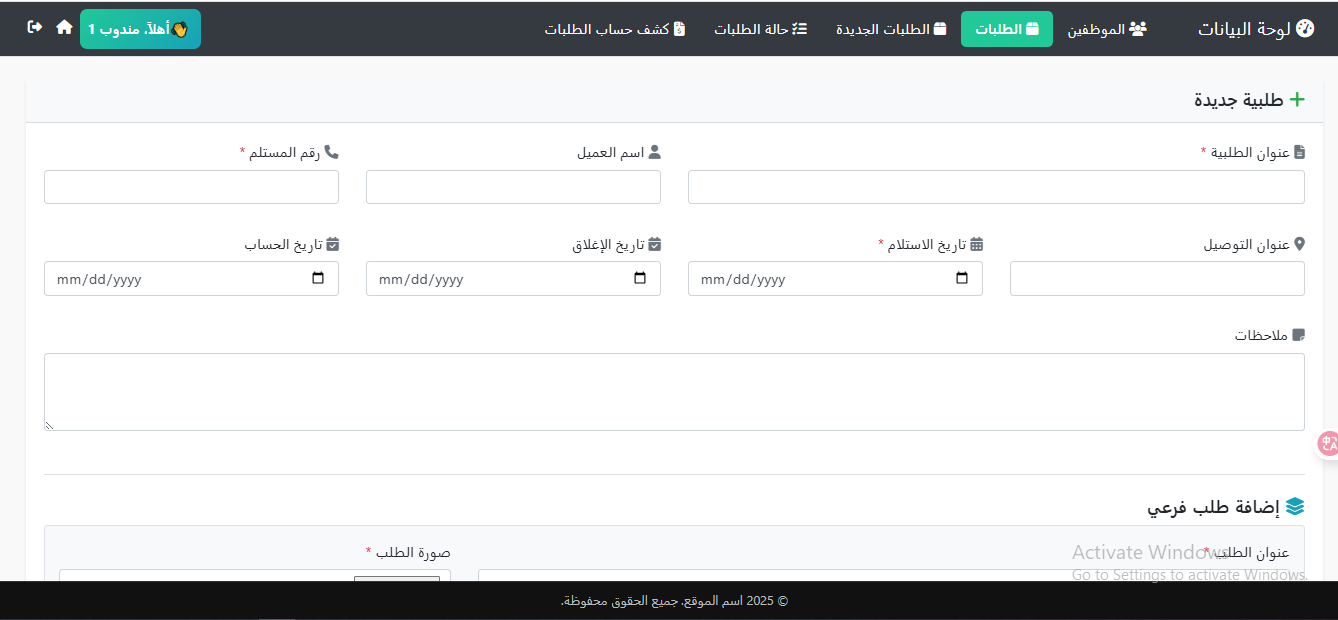Screen dimensions: 1338x620
Task: Click the layers icon beside إضافة طلب فرعي
Action: click(1295, 506)
